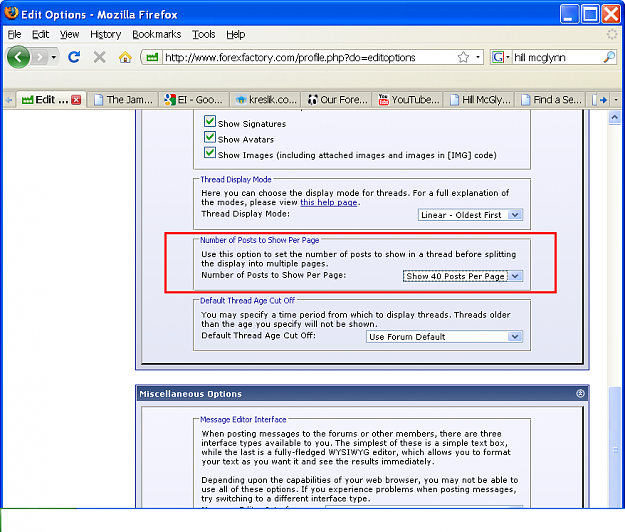This screenshot has height=532, width=625.
Task: Maximize the Firefox window
Action: coord(590,14)
